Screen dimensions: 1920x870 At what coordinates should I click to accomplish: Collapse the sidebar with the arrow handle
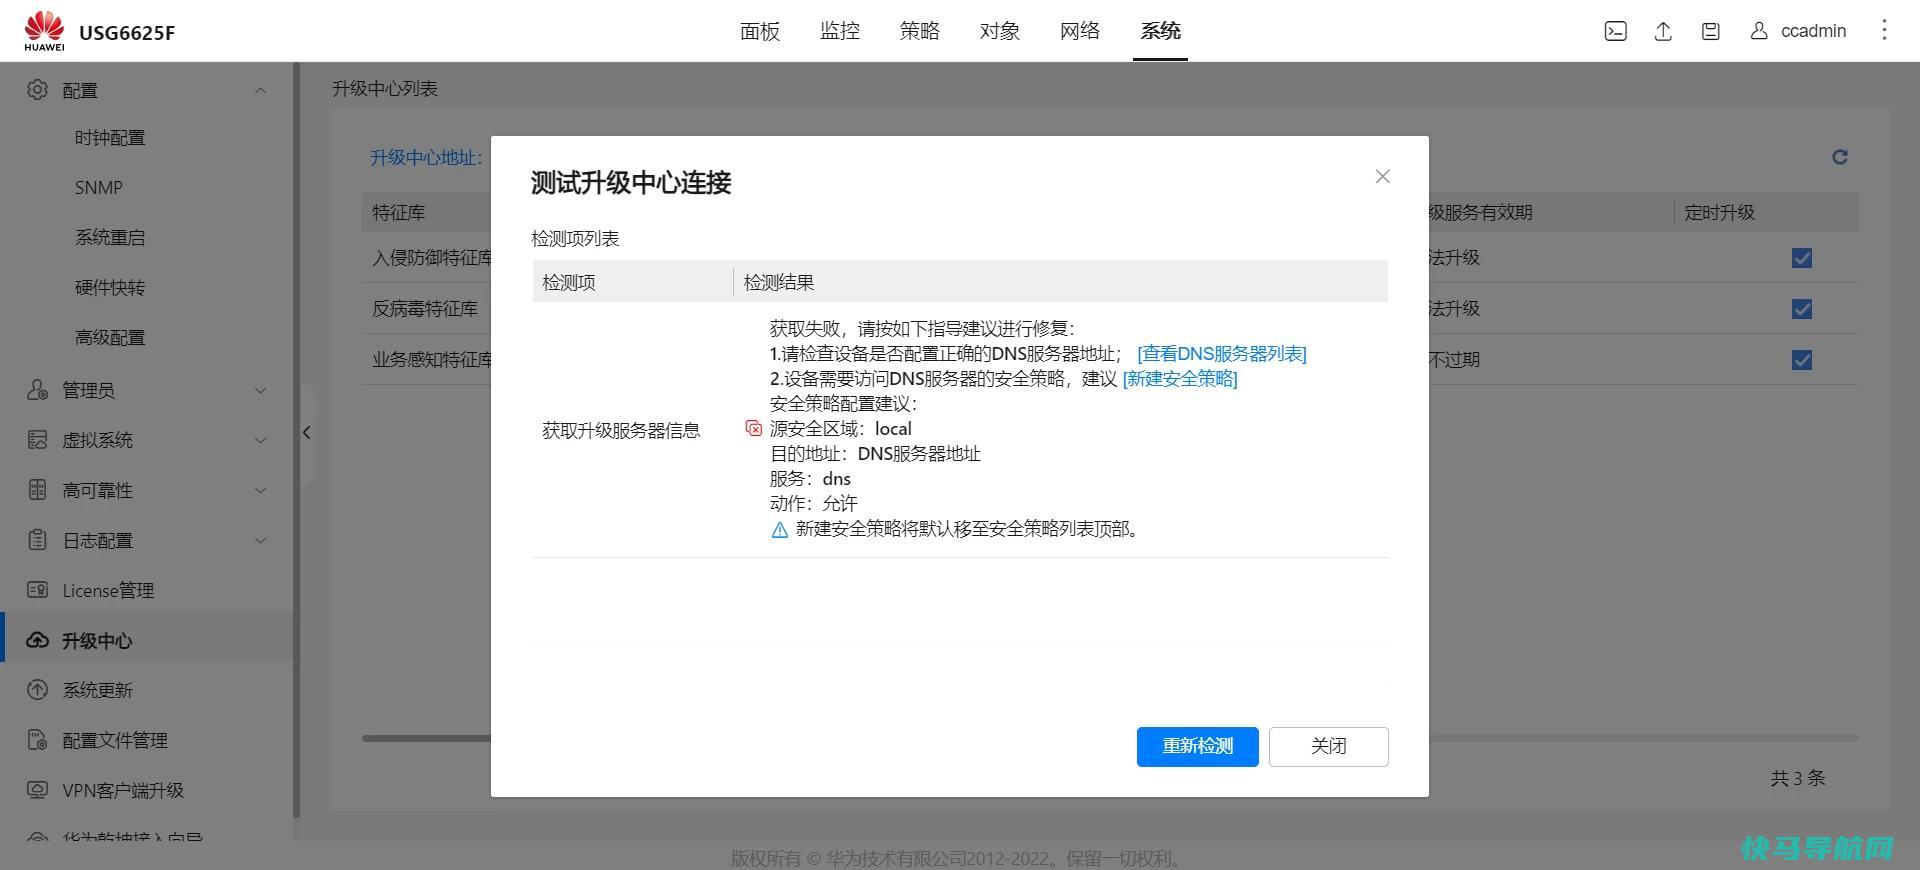tap(307, 433)
